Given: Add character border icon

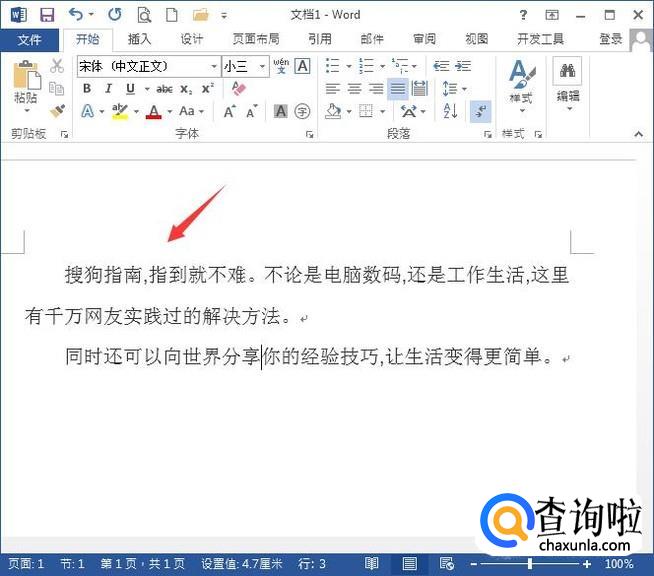Looking at the screenshot, I should (x=302, y=66).
